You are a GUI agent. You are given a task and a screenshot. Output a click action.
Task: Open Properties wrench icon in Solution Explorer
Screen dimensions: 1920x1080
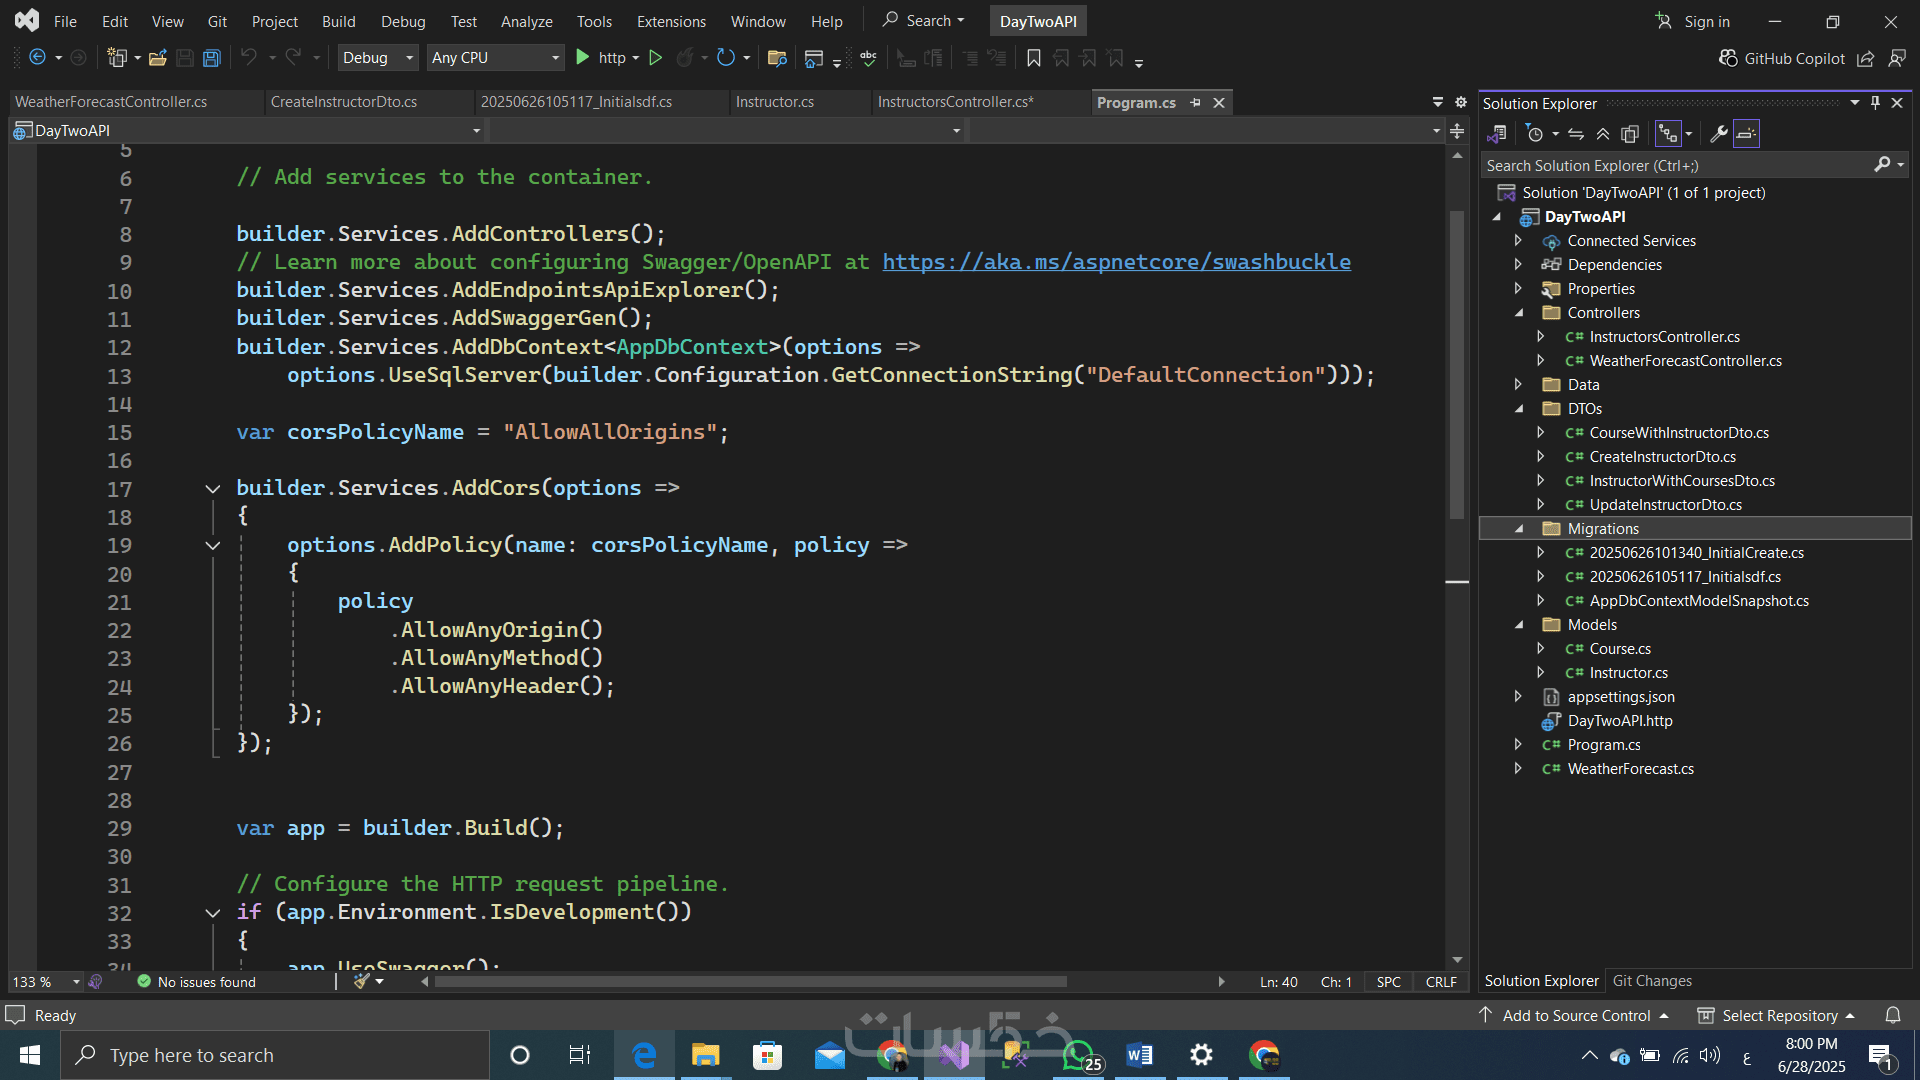(1719, 134)
